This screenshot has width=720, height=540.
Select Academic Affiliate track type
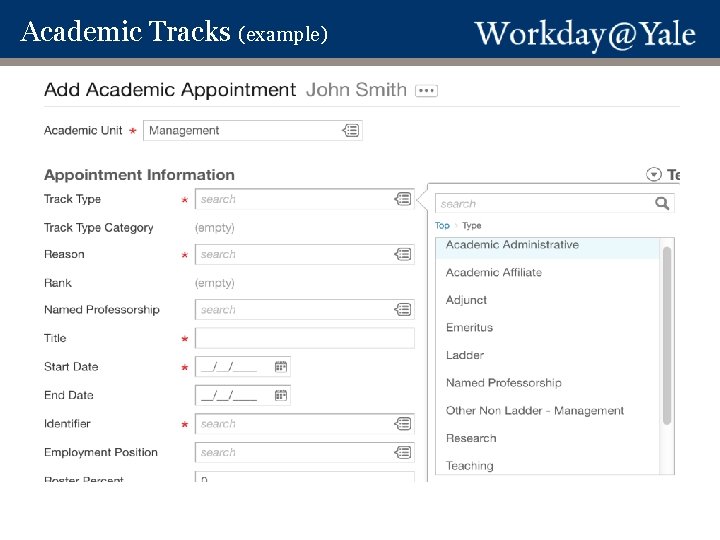click(547, 272)
